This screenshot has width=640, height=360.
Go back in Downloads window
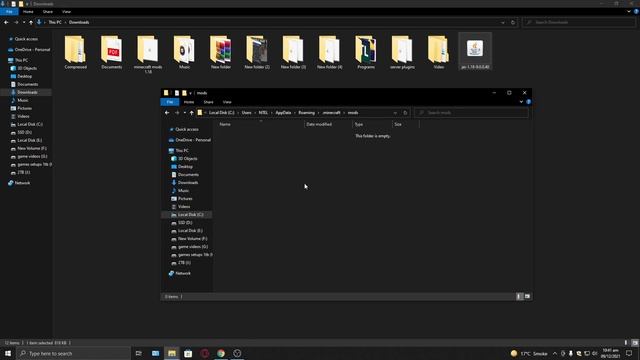[6, 22]
